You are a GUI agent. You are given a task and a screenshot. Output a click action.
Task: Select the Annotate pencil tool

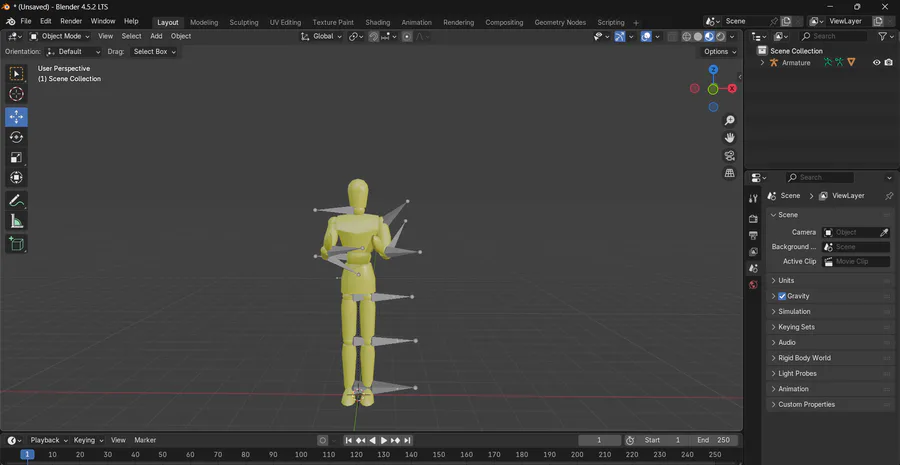point(16,201)
